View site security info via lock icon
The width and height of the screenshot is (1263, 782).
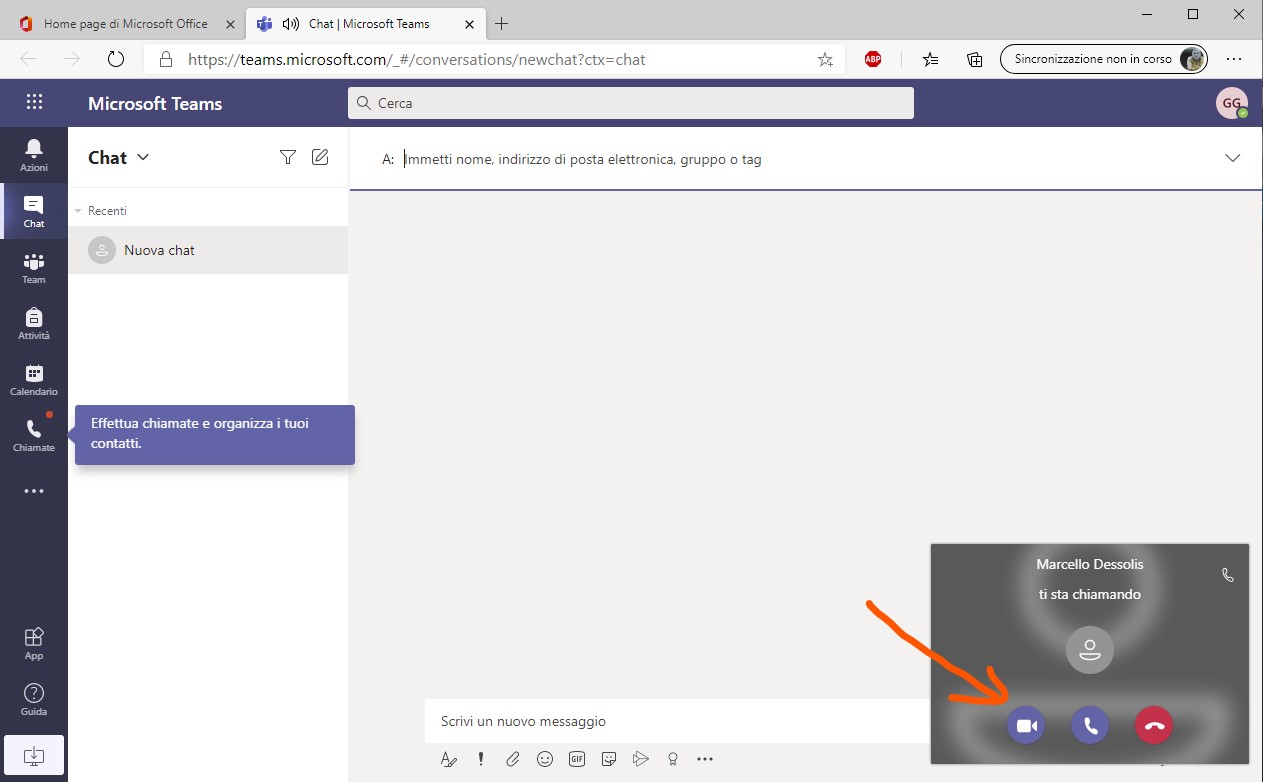(x=166, y=59)
